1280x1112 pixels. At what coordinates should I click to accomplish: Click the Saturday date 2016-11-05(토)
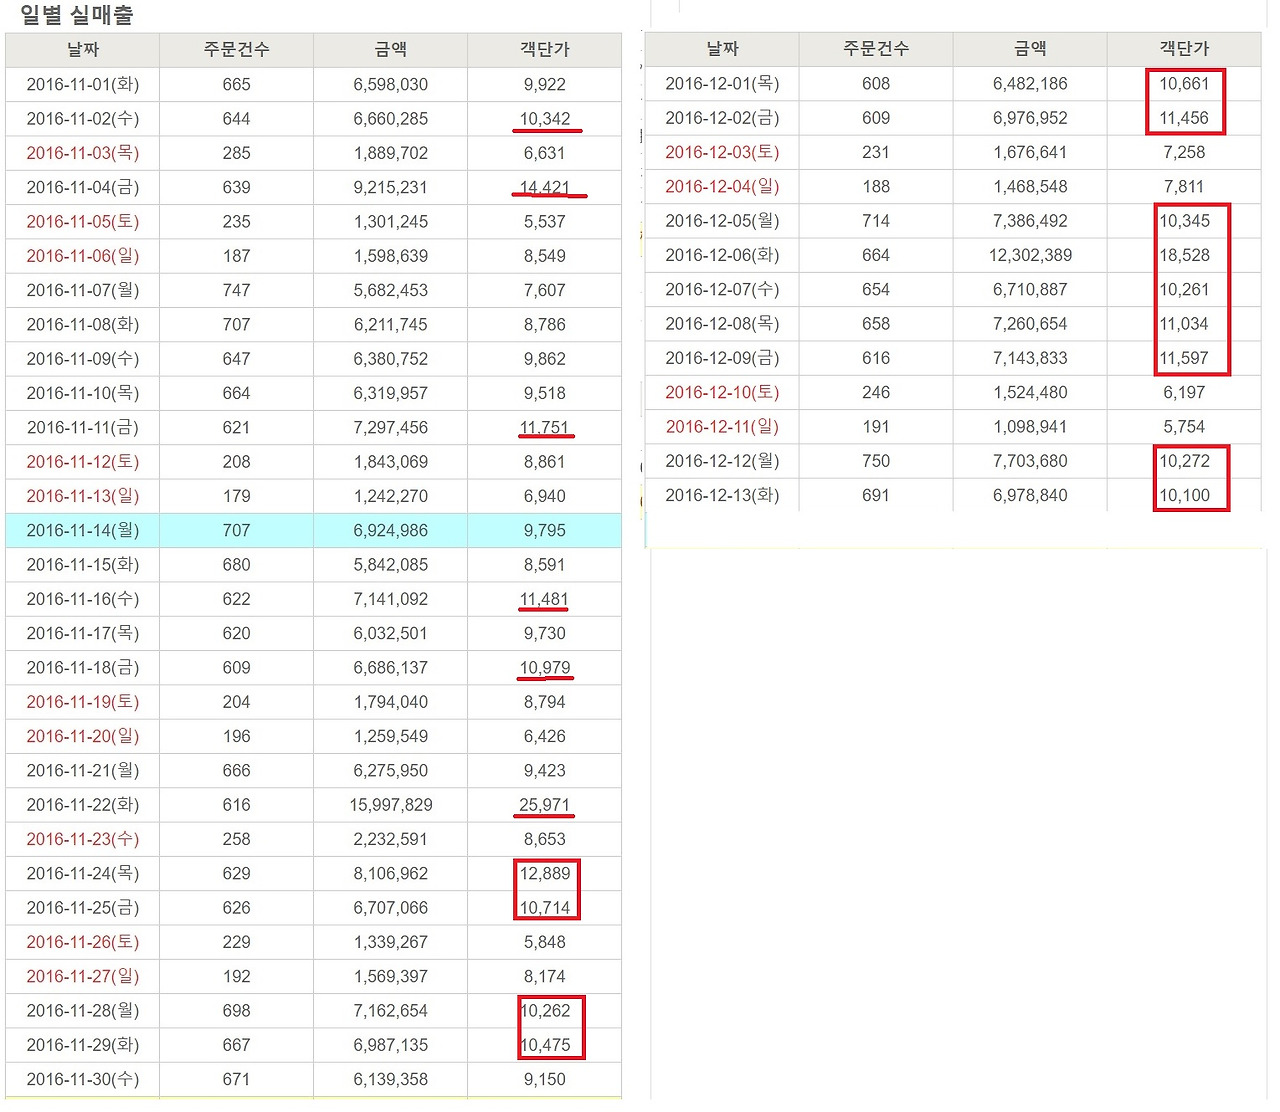coord(83,221)
